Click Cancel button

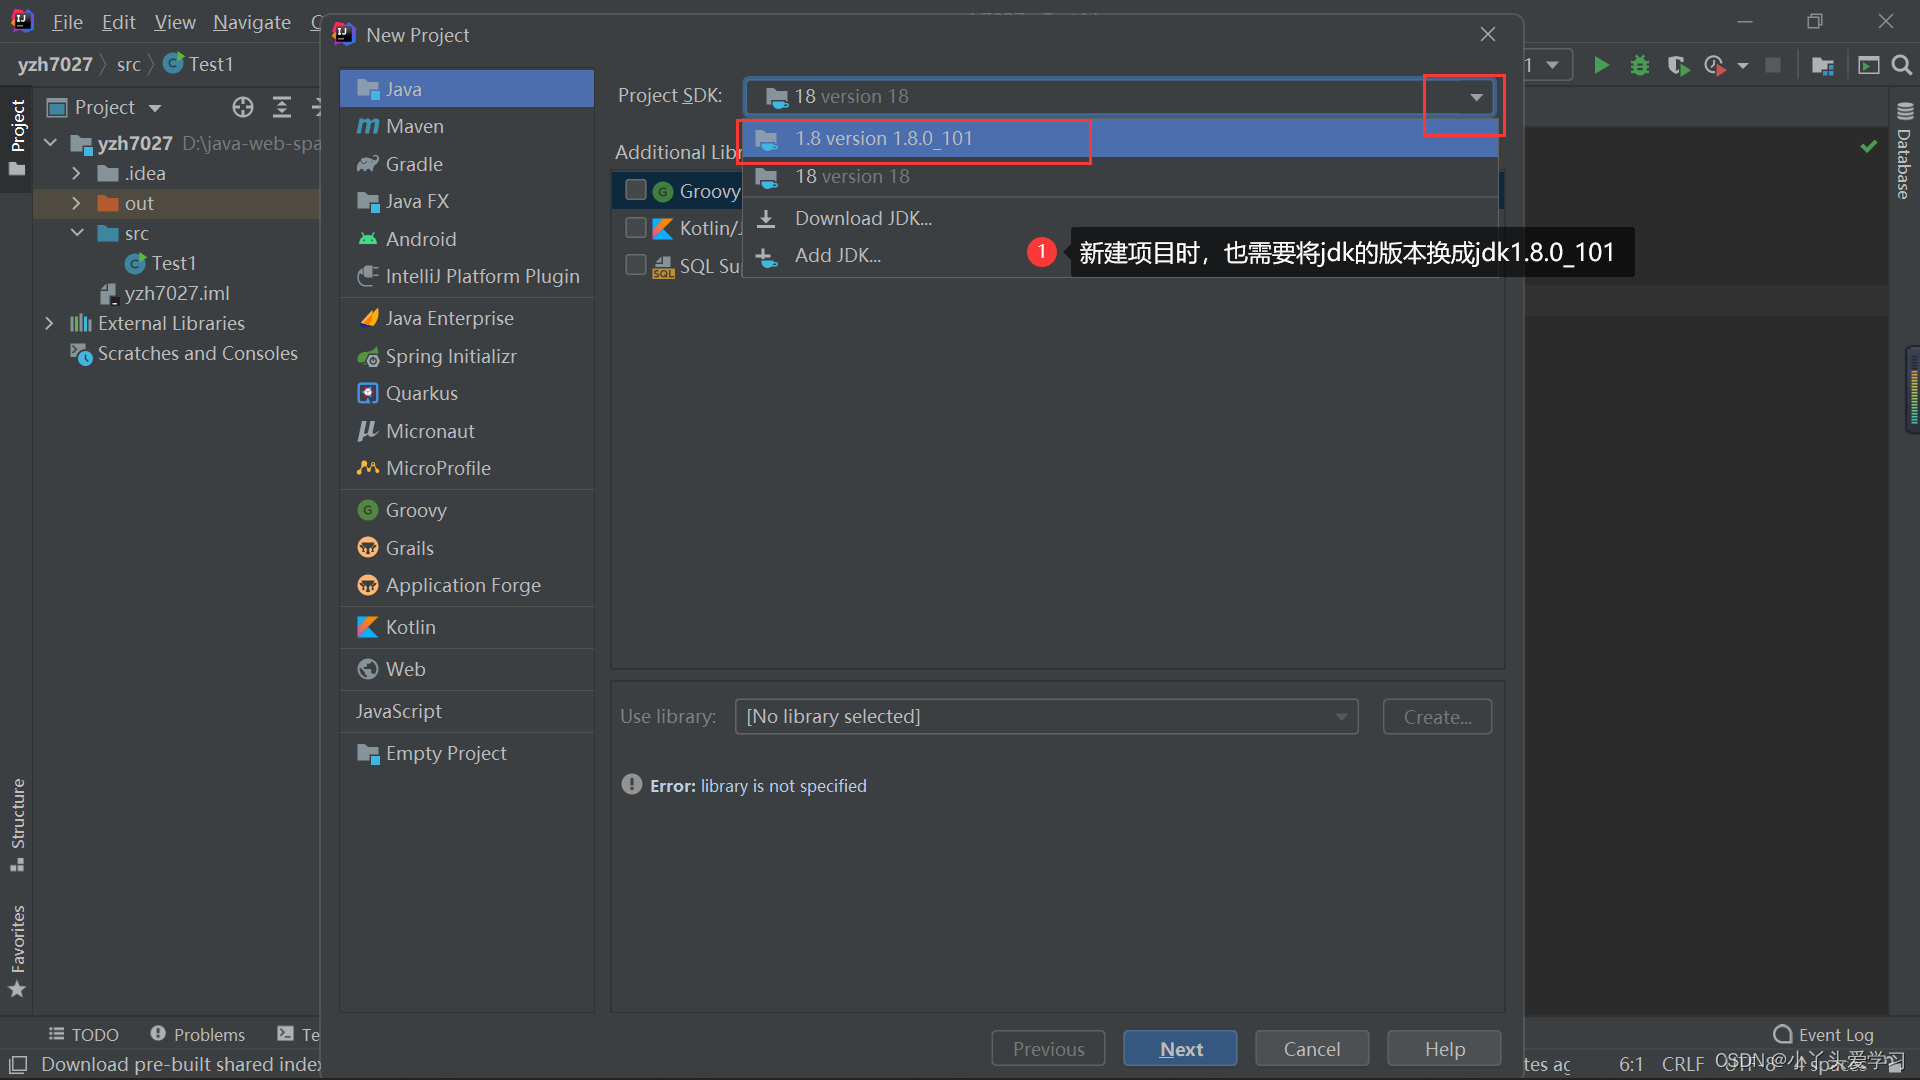[1312, 1048]
